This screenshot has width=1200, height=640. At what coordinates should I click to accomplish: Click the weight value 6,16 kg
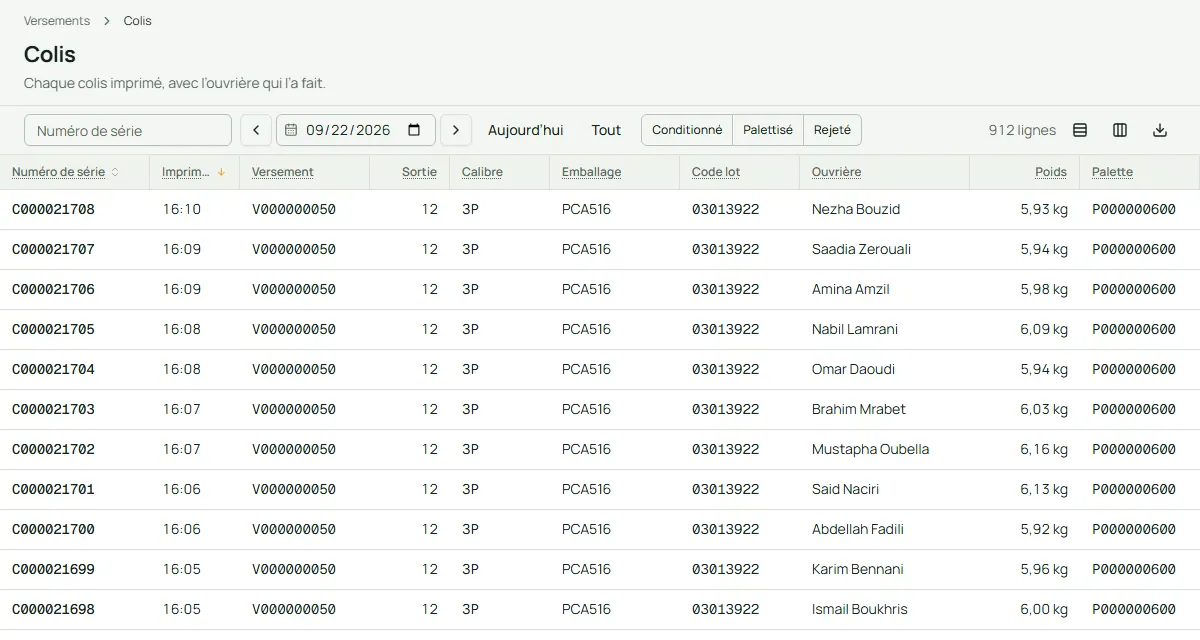point(1044,450)
